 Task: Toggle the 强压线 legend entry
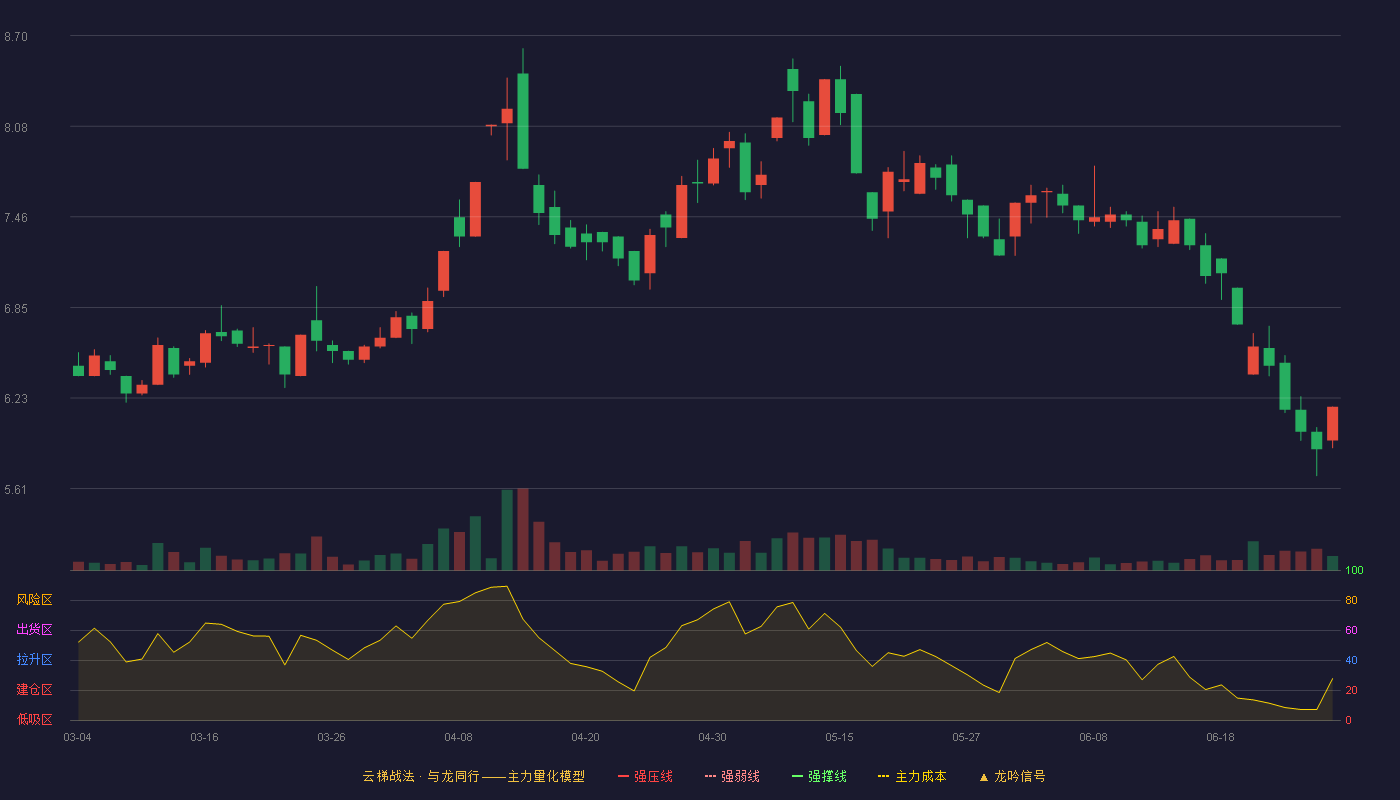click(x=645, y=776)
